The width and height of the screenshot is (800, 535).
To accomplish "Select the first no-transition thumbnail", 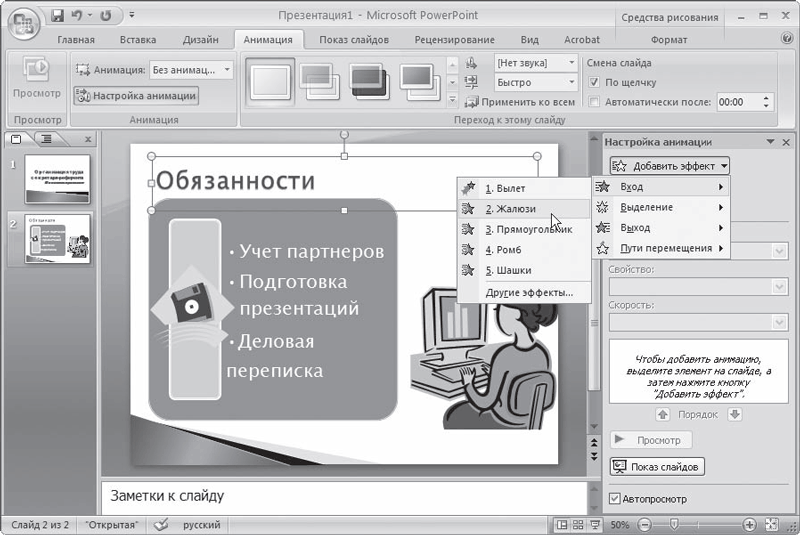I will click(x=270, y=82).
